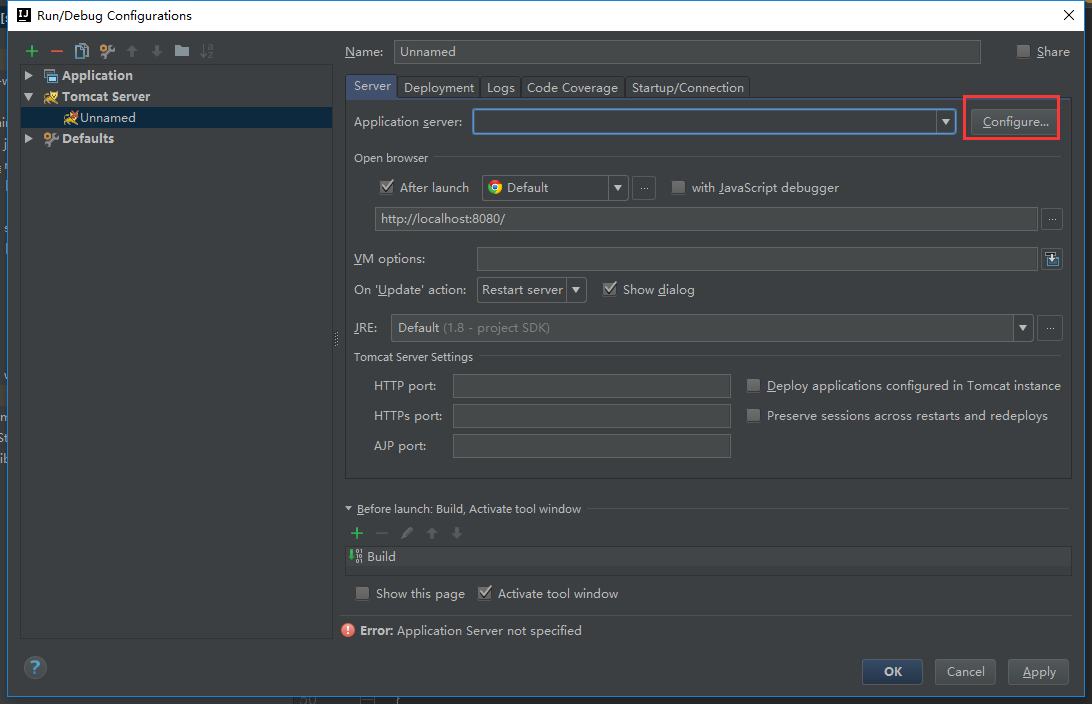Collapse the Tomcat Server tree node
The image size is (1092, 704).
[29, 97]
